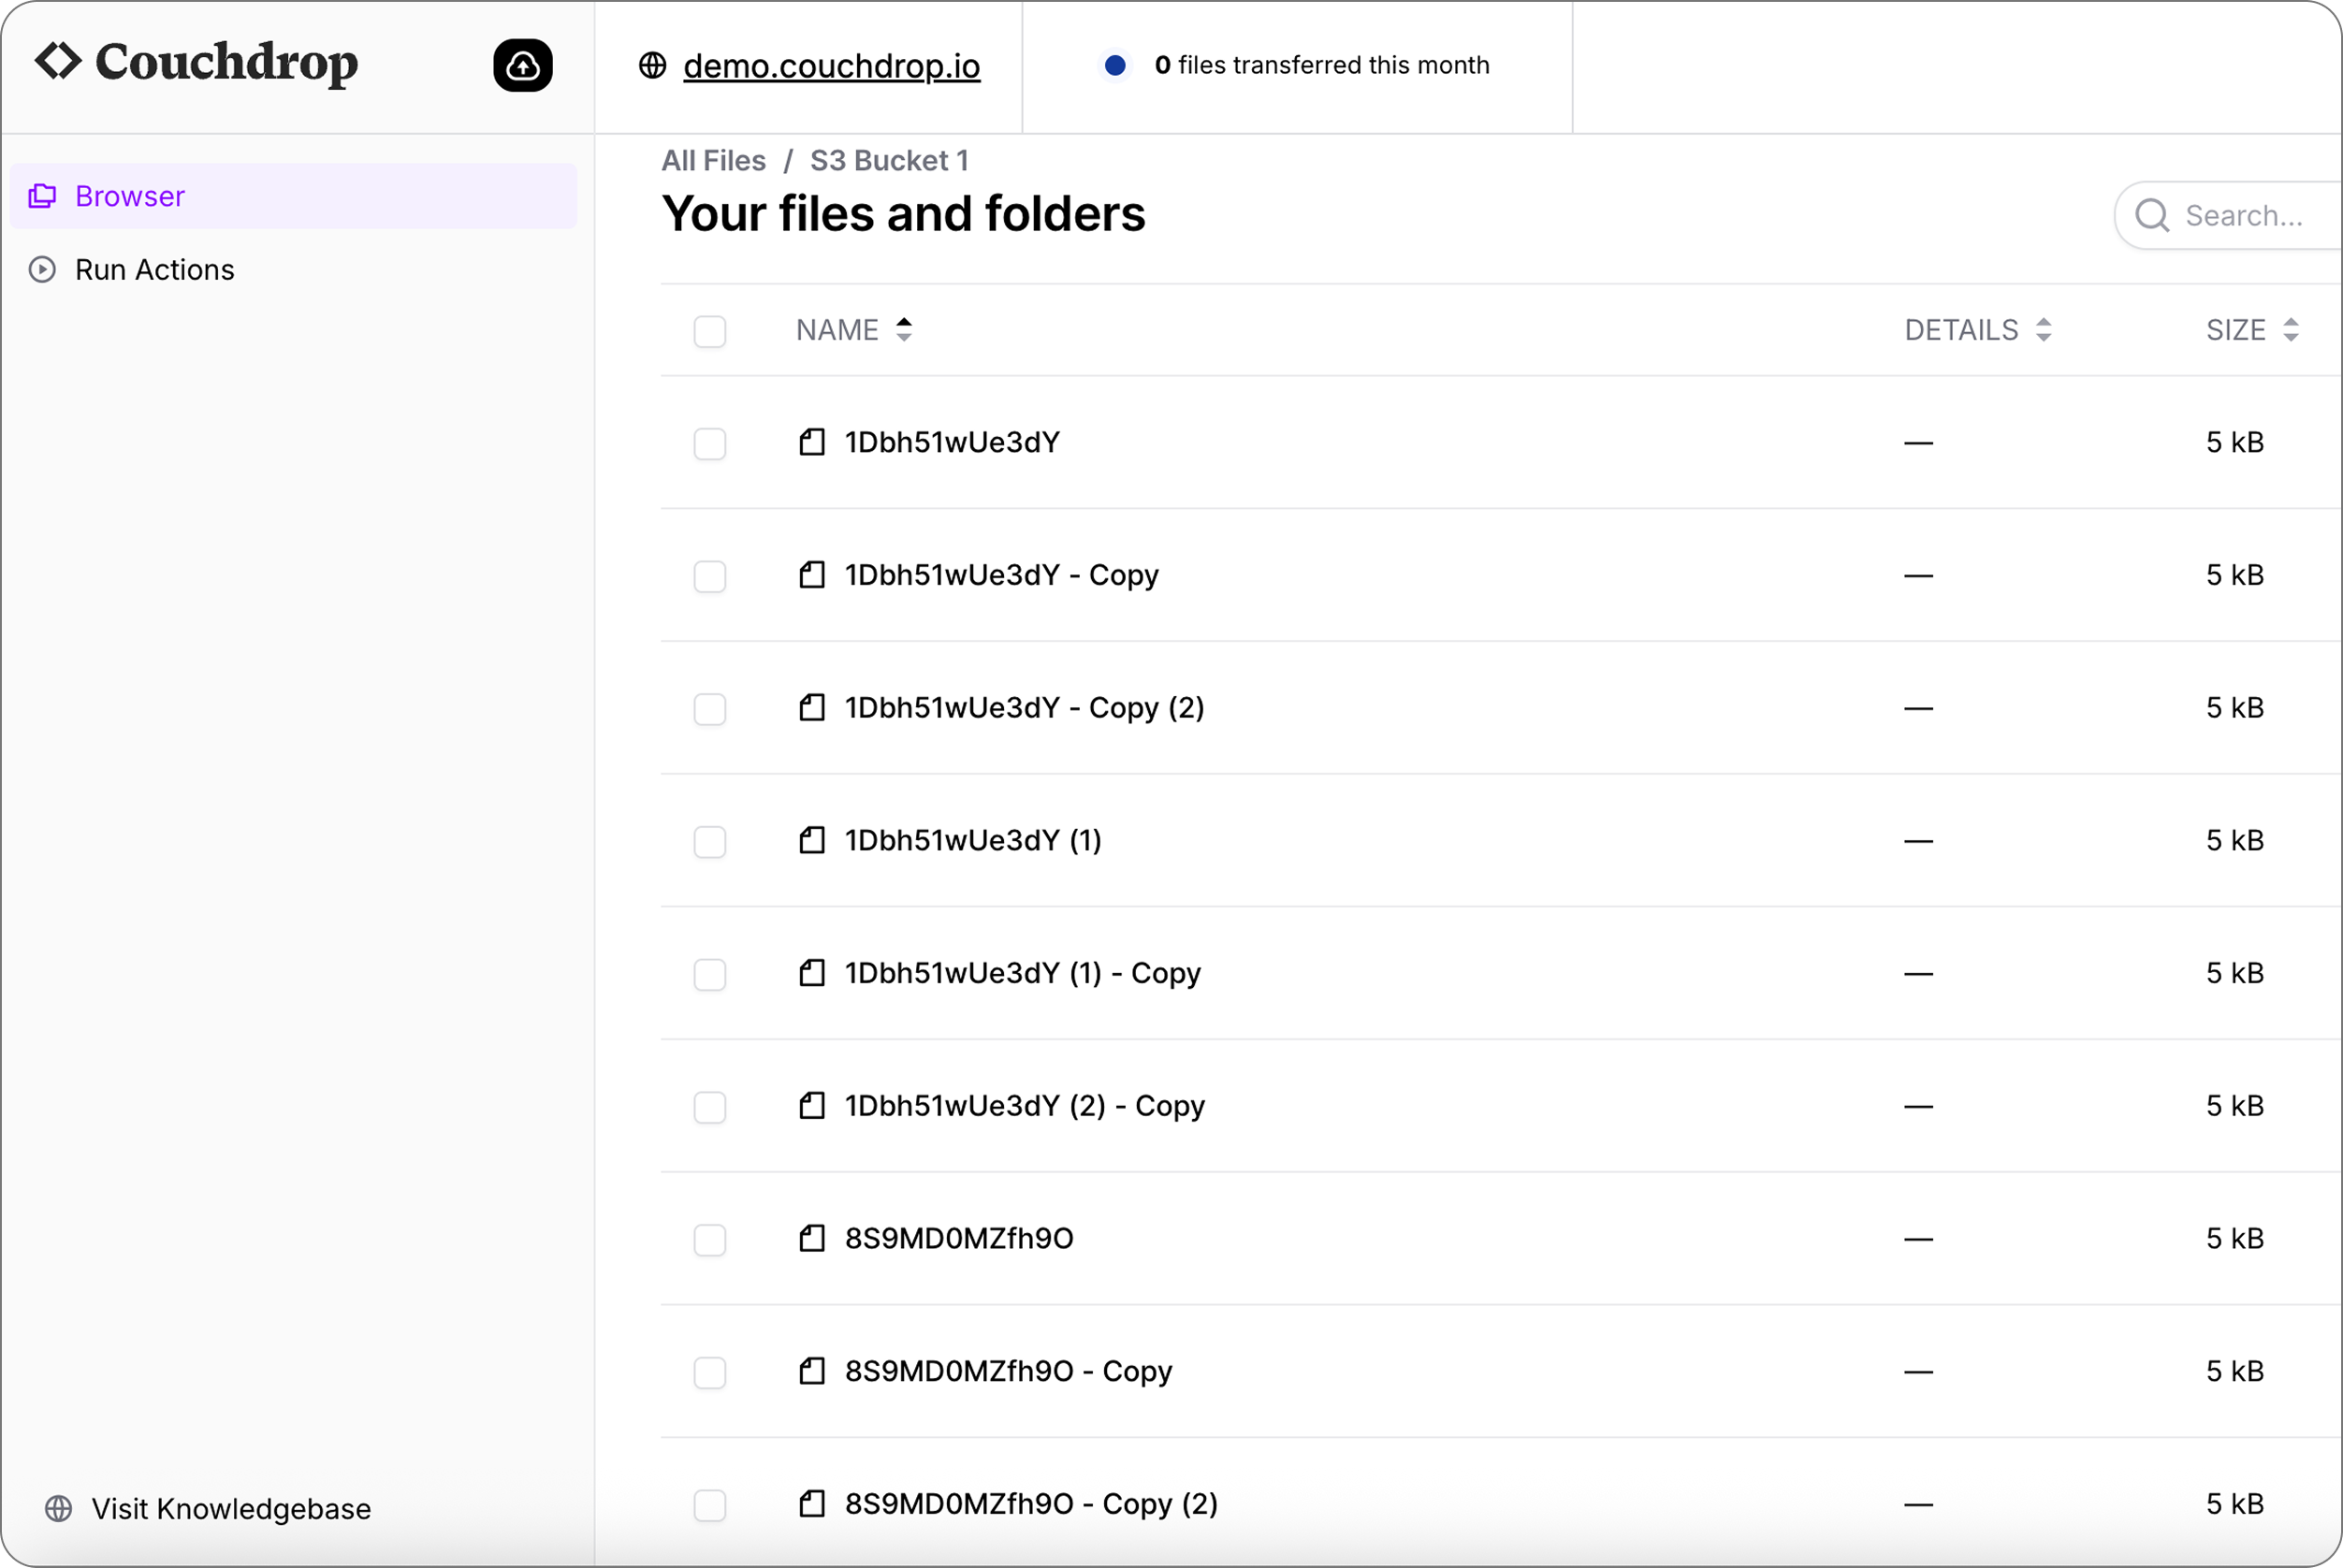
Task: Click the globe icon beside demo.couchdrop.io
Action: tap(652, 66)
